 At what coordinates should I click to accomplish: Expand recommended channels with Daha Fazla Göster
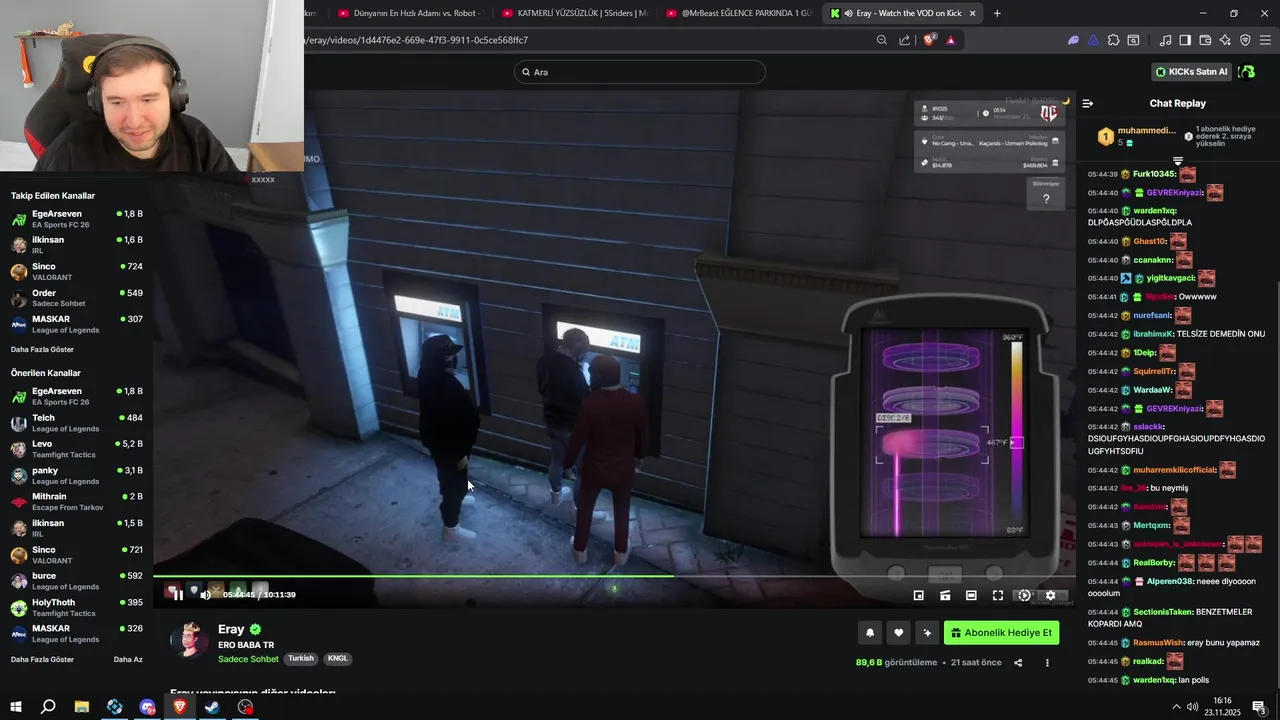[42, 660]
